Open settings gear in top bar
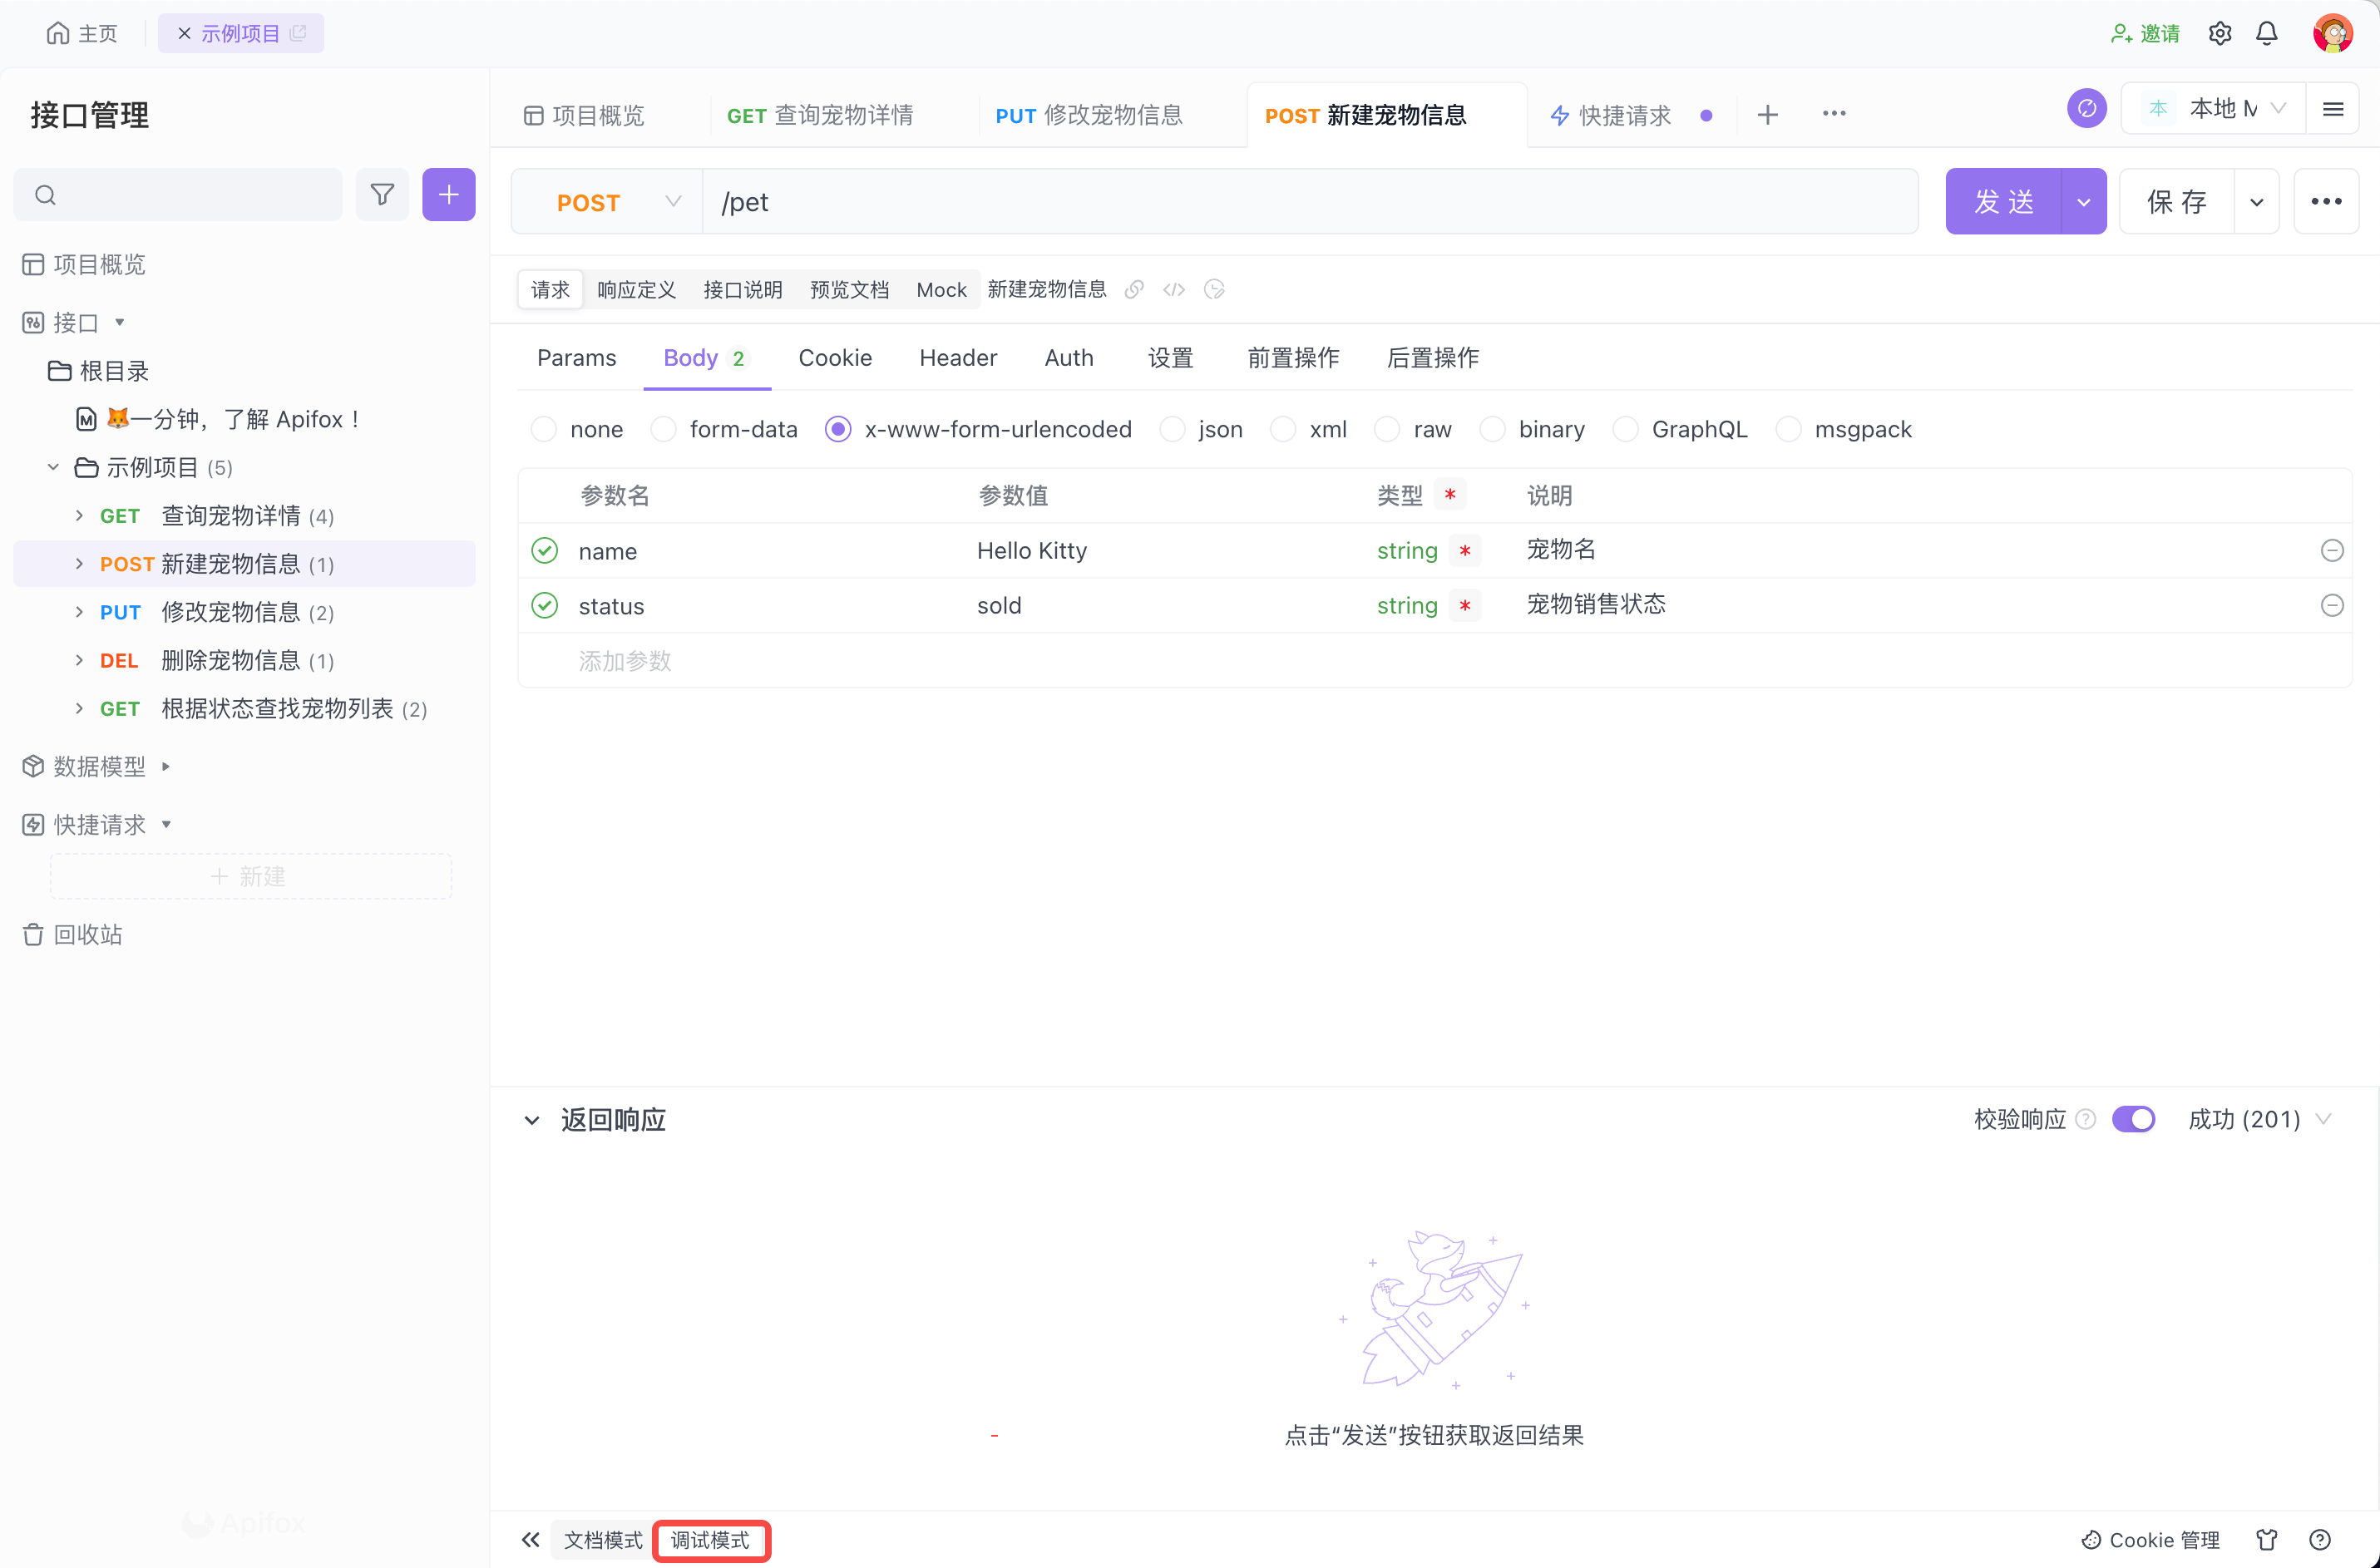 tap(2220, 33)
